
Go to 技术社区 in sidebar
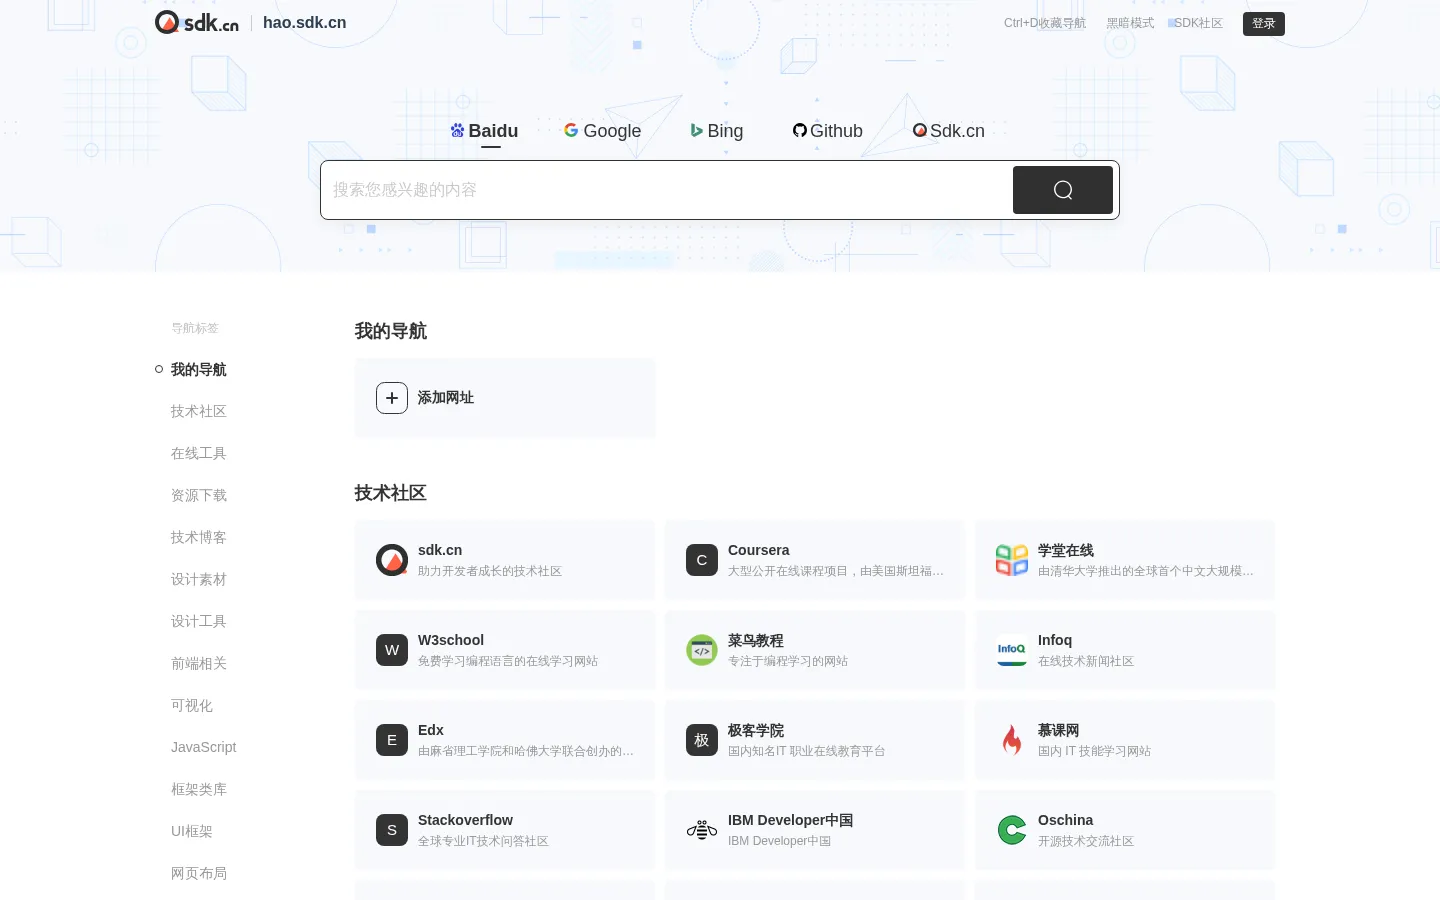pos(199,412)
